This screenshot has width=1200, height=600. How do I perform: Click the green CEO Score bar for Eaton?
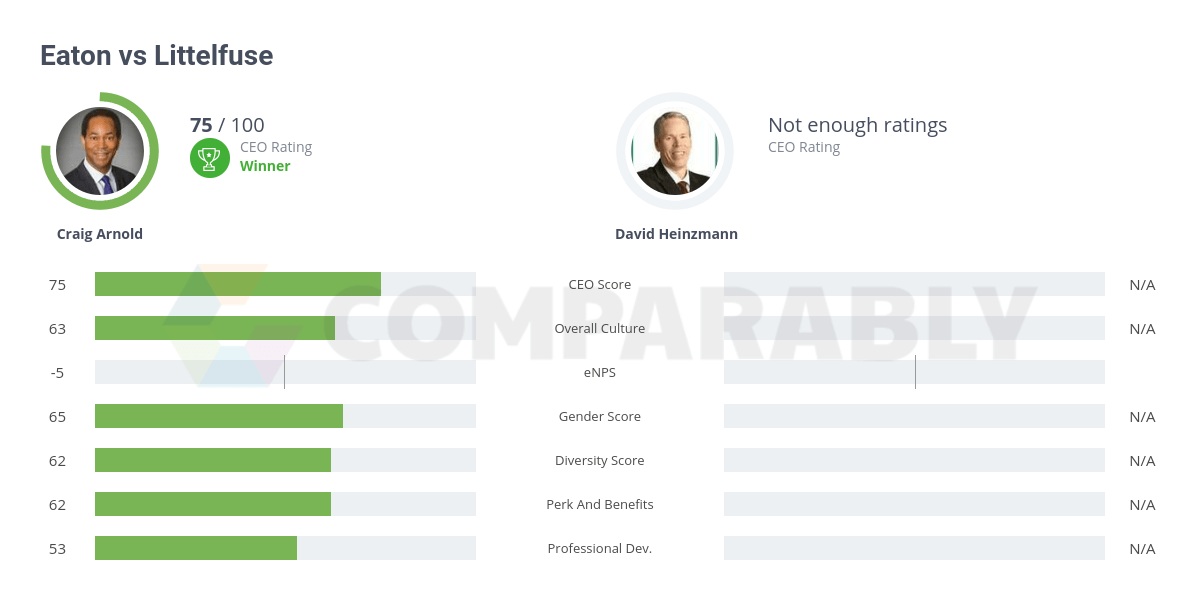(x=238, y=284)
